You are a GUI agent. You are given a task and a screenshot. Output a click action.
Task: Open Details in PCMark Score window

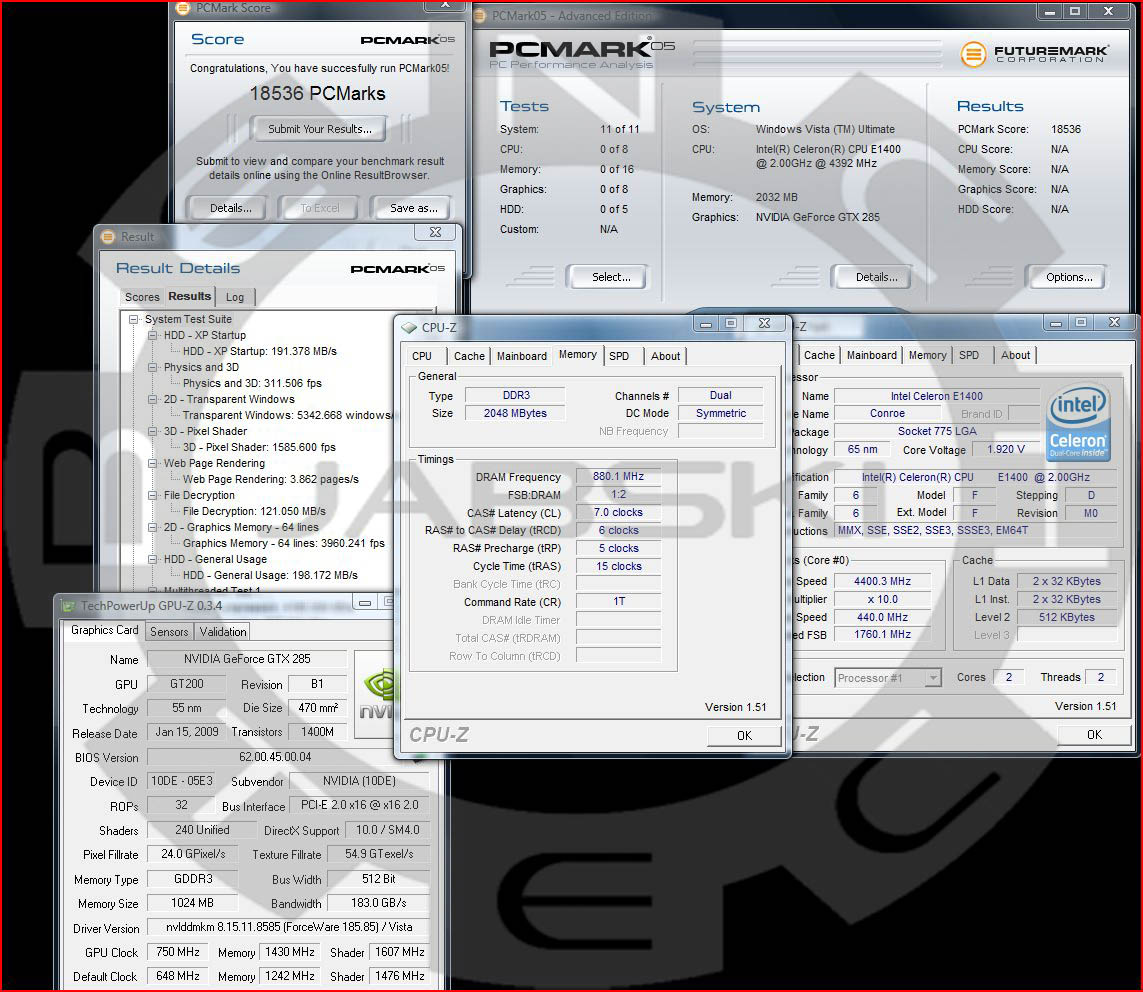(230, 208)
